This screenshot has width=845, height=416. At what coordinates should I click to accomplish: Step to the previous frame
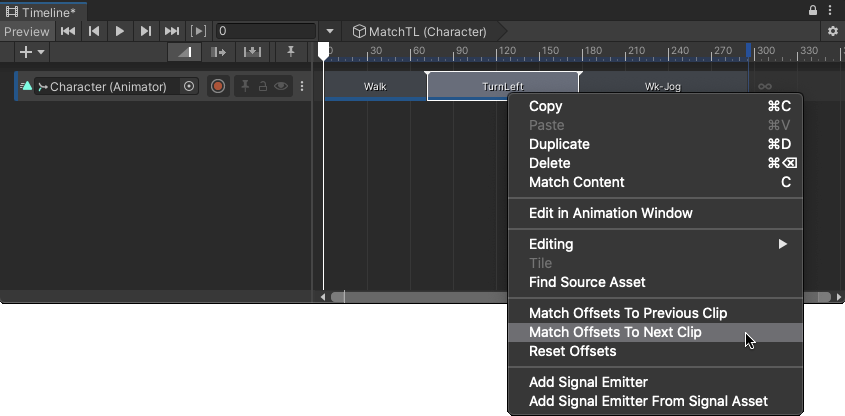pos(94,31)
